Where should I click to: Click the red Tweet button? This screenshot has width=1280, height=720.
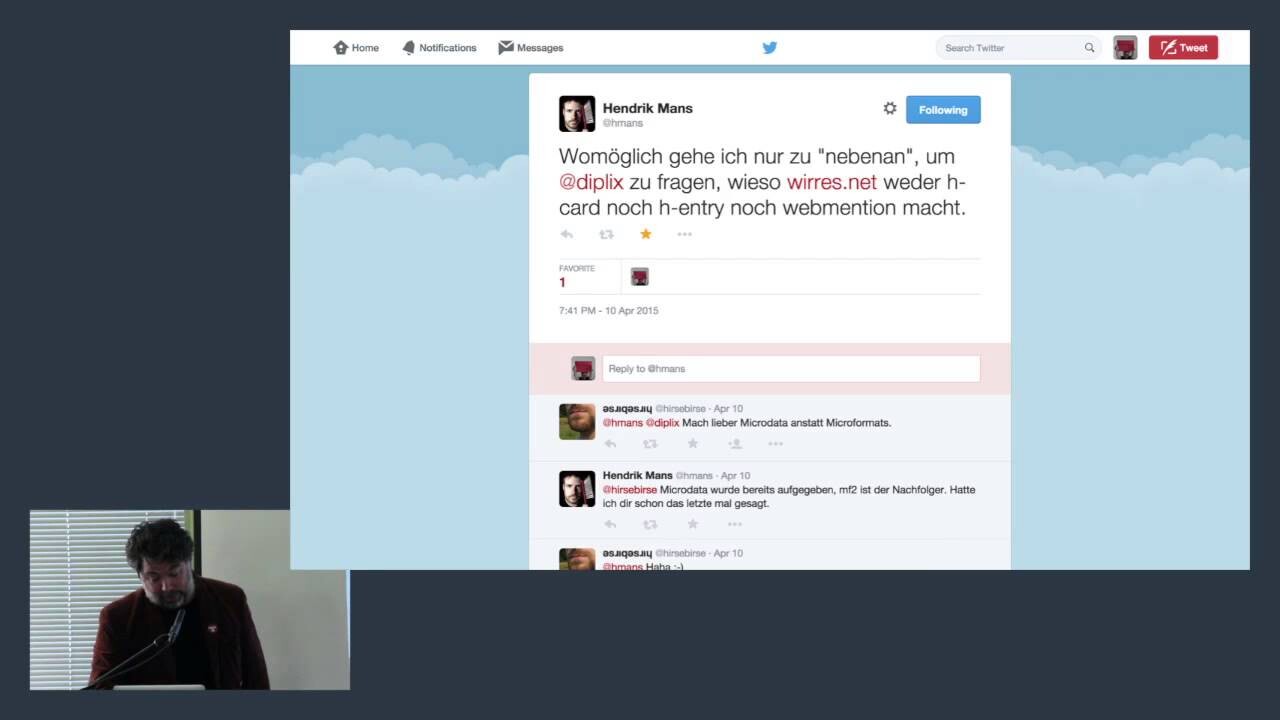[x=1183, y=48]
